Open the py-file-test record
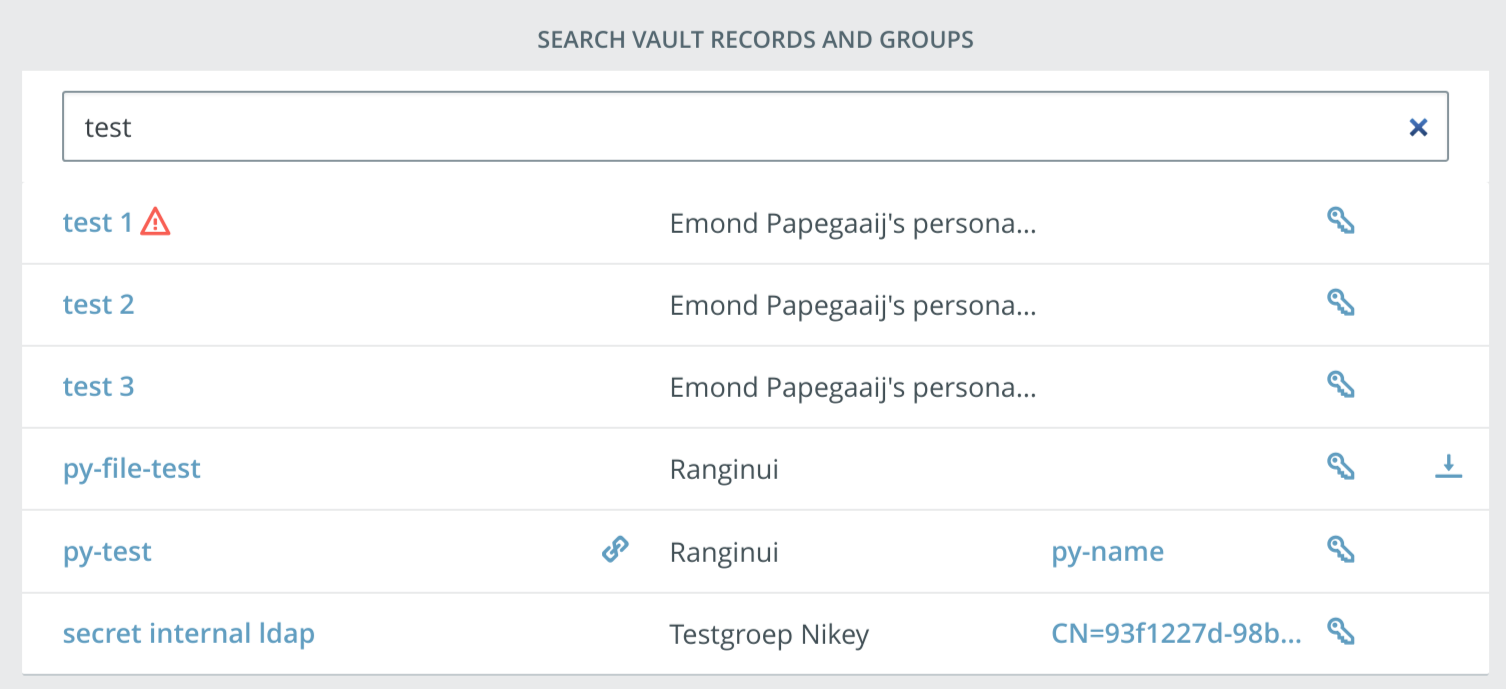1506x689 pixels. (x=132, y=469)
